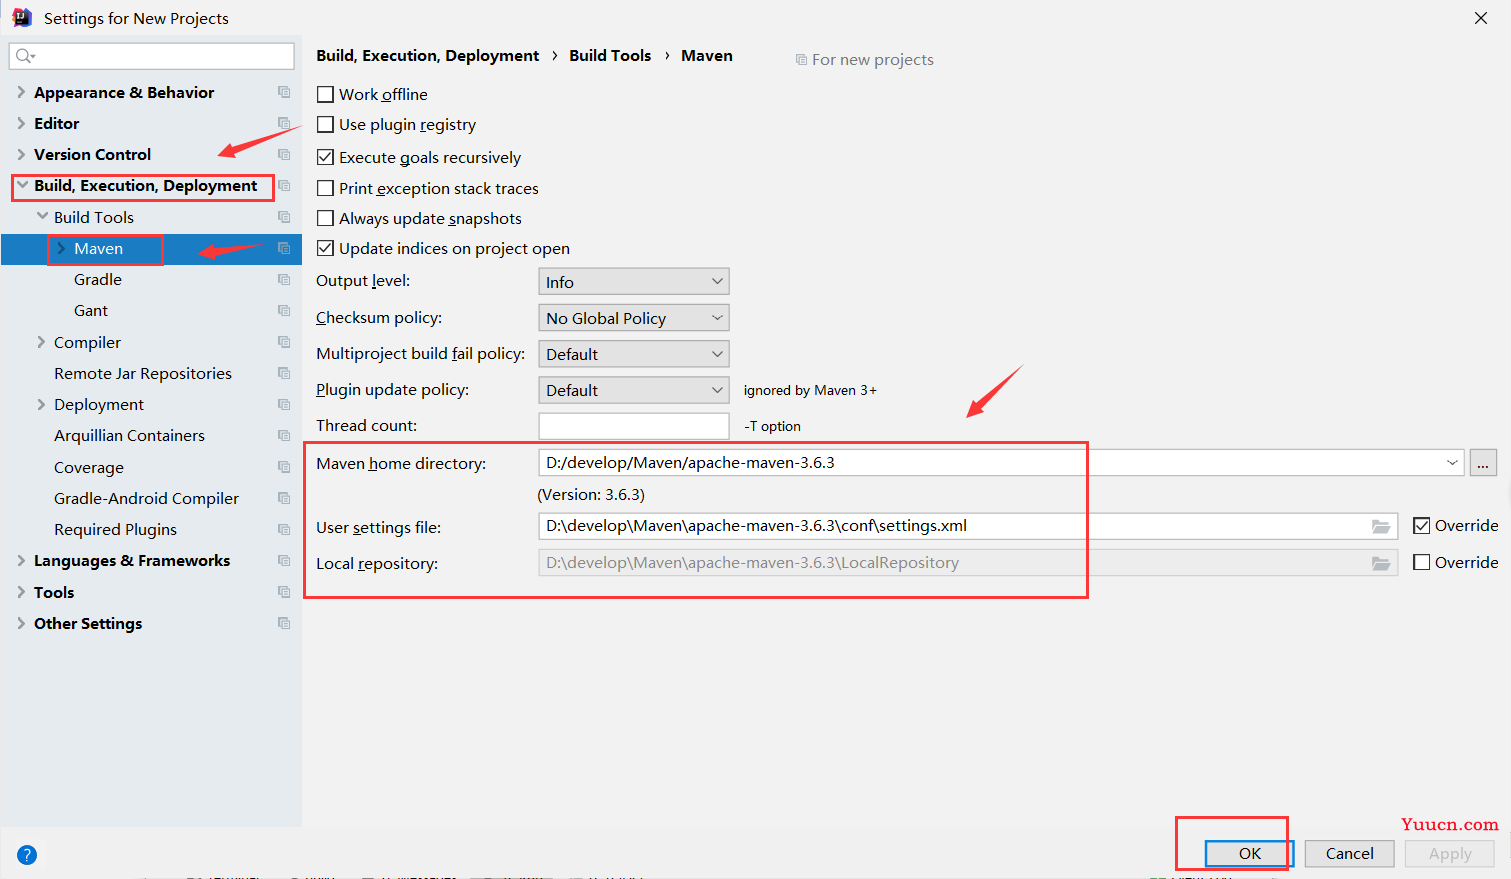Open Maven home directory dropdown arrow
Viewport: 1511px width, 879px height.
click(1452, 463)
